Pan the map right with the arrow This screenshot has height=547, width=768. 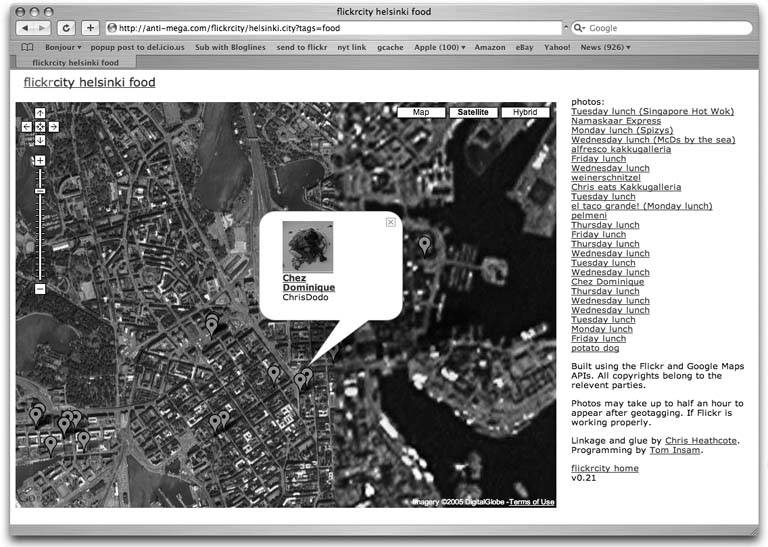coord(53,126)
